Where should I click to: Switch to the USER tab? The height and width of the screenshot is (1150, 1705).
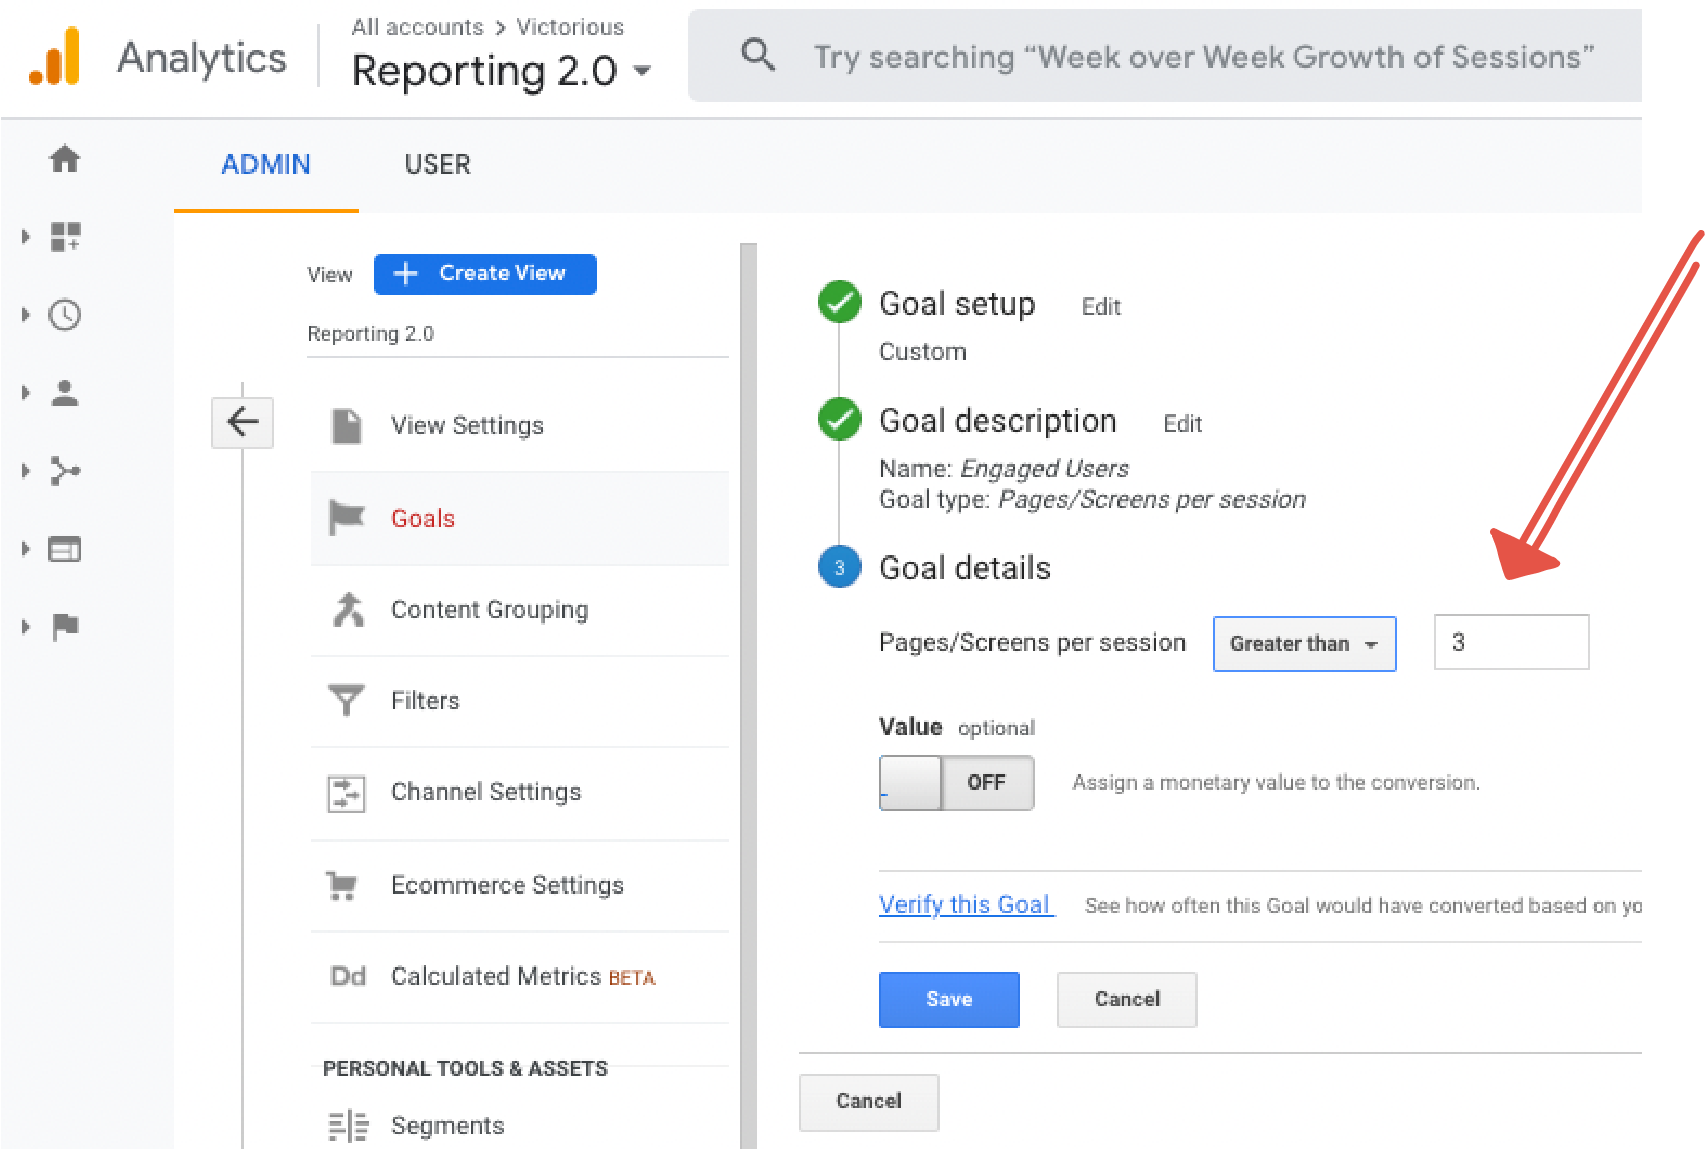[437, 164]
